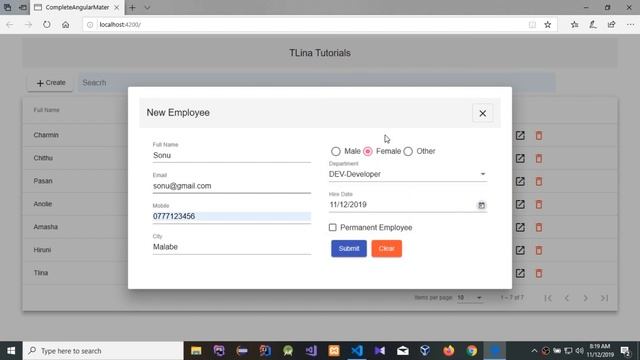Click the edit icon in Charmin's row

click(x=520, y=136)
